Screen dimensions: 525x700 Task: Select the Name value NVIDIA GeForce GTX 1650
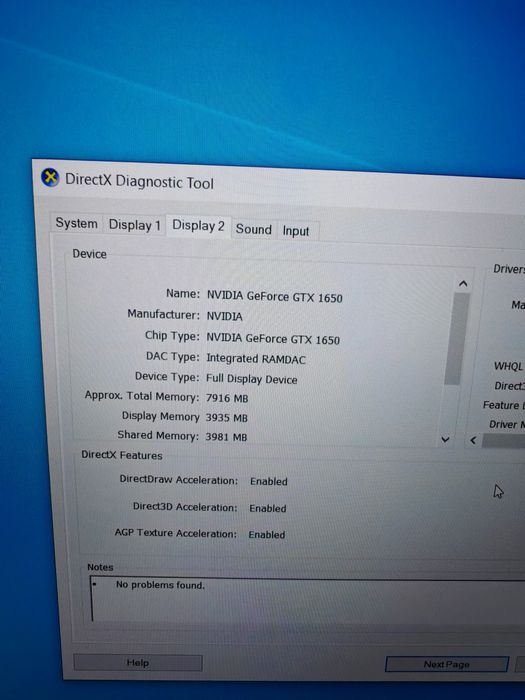point(275,296)
